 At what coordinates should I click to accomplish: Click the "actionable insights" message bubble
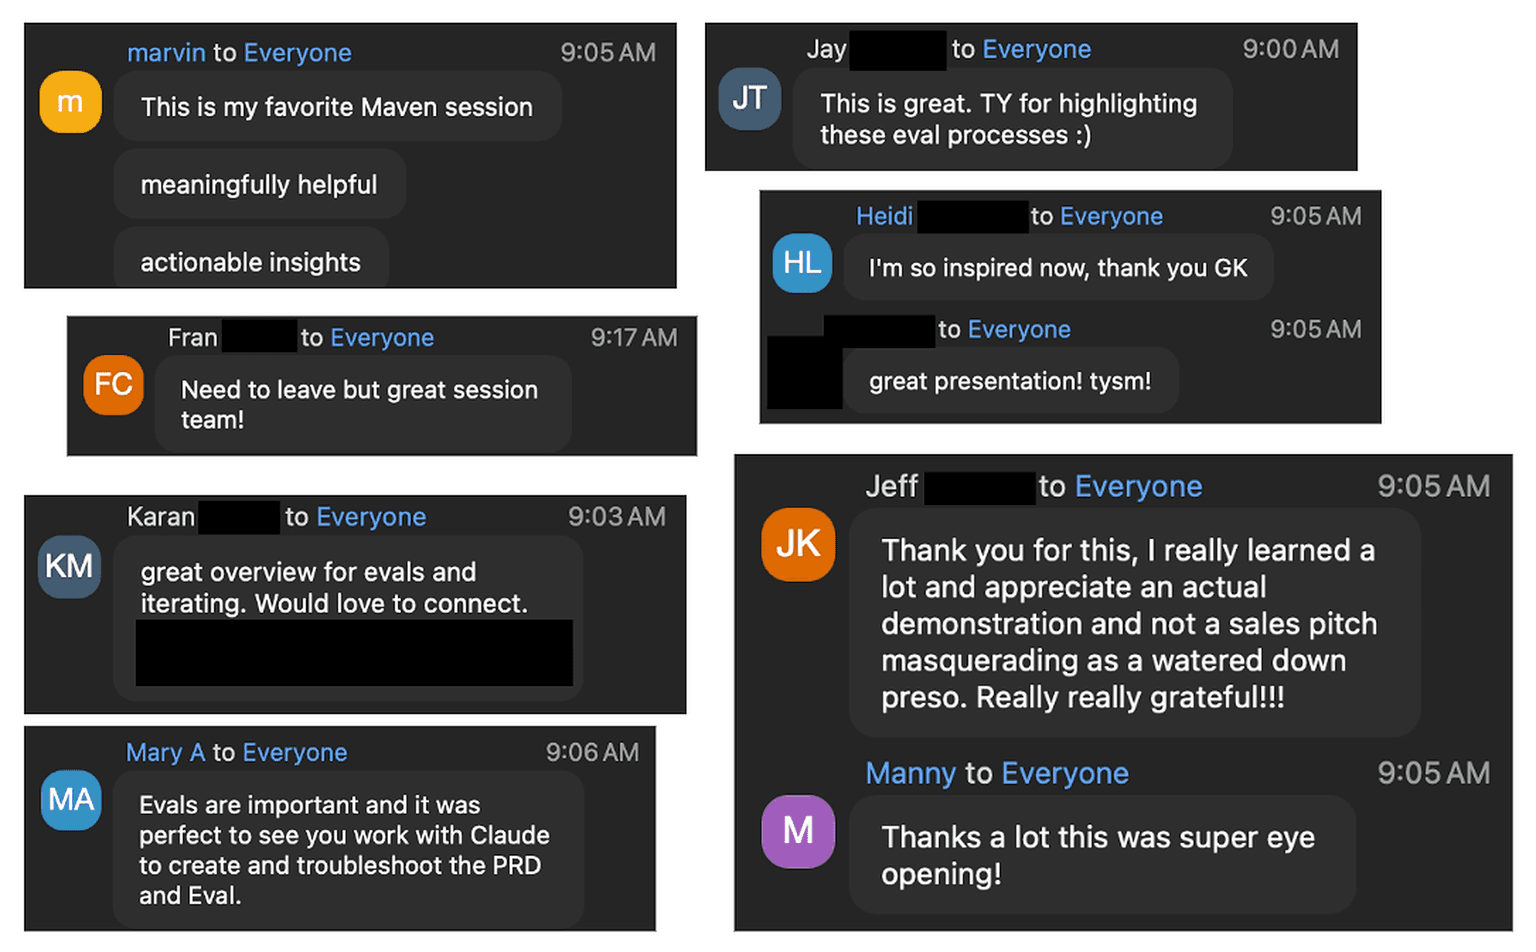(x=250, y=262)
